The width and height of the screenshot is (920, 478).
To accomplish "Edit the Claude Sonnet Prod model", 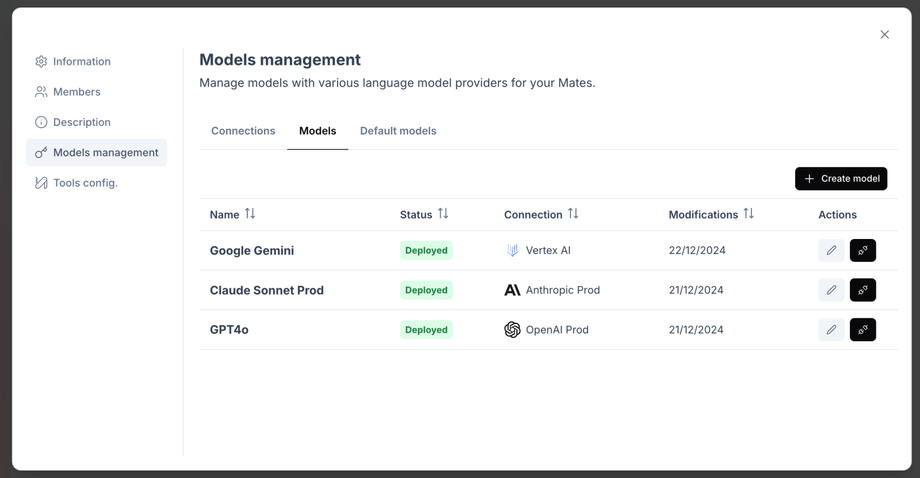I will (831, 290).
